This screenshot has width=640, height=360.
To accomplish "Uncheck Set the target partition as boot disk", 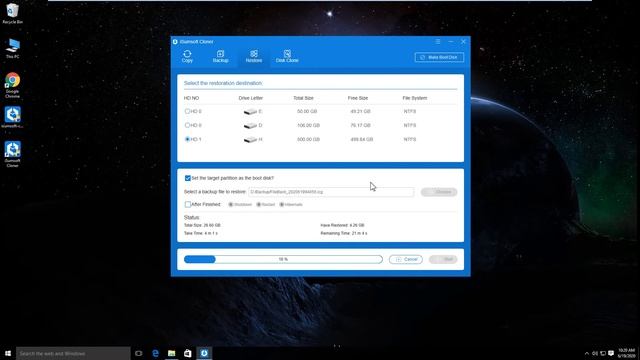I will tap(188, 178).
